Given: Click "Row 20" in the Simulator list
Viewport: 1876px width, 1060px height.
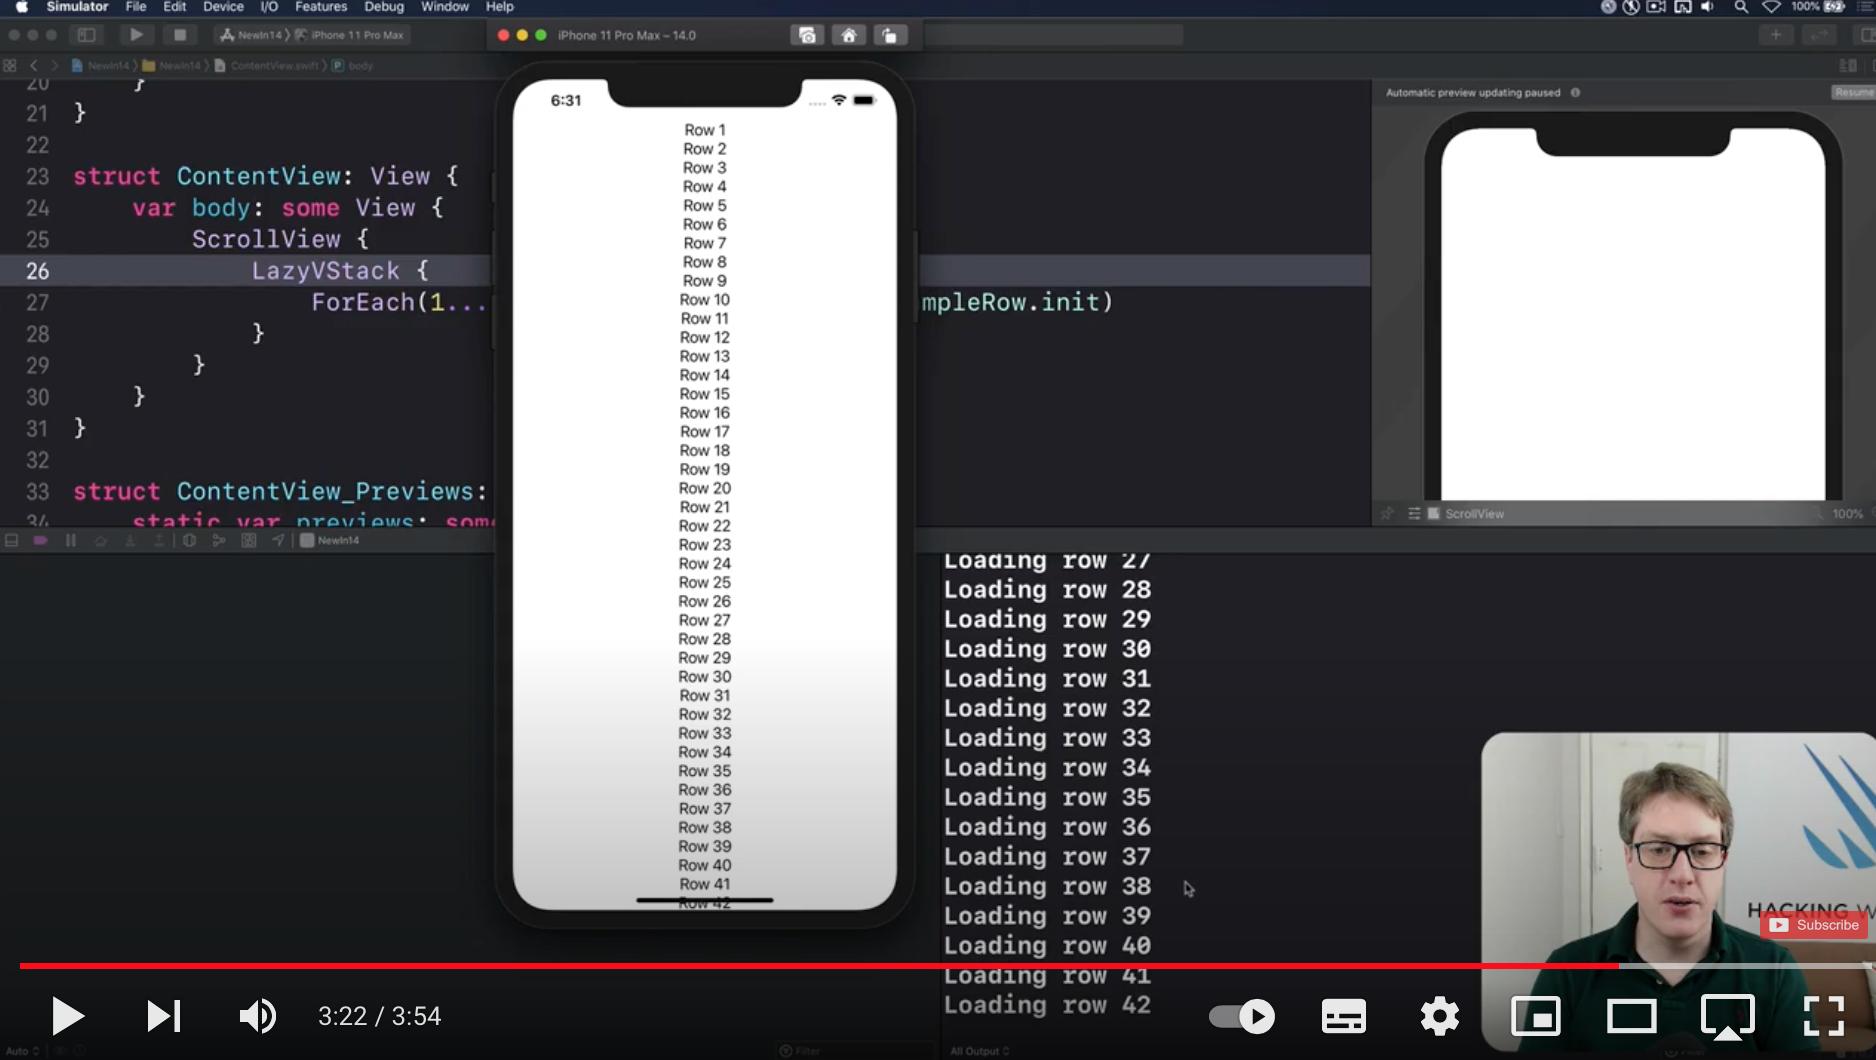Looking at the screenshot, I should pos(705,489).
